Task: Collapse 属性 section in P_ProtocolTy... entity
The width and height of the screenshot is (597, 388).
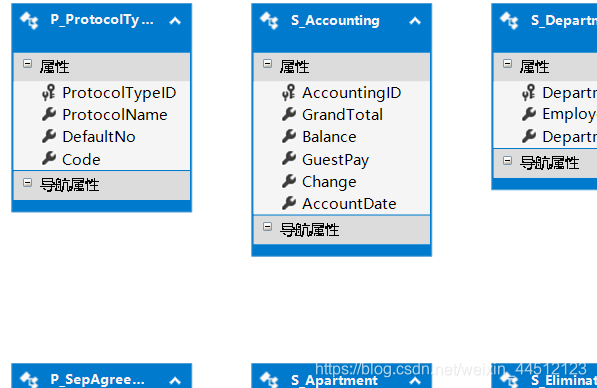Action: (27, 64)
